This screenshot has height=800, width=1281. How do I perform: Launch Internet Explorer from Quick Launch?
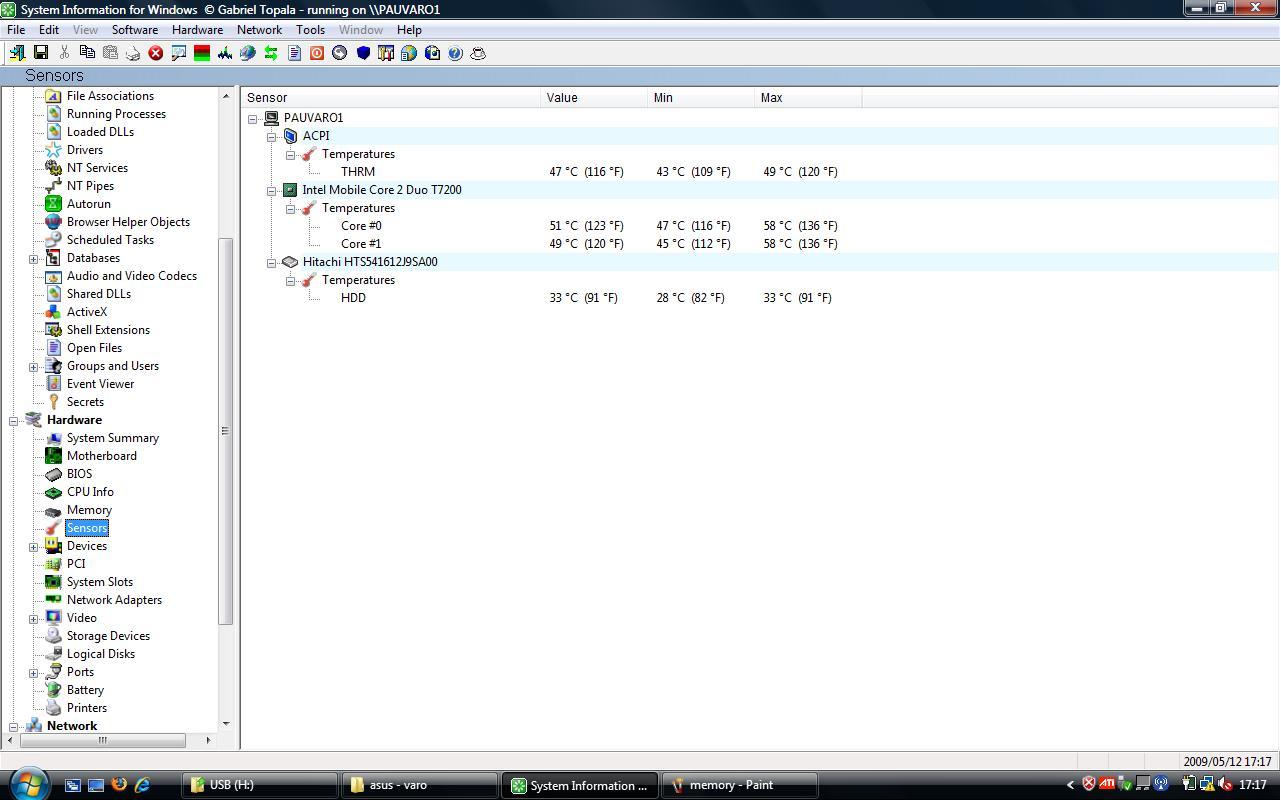click(142, 785)
